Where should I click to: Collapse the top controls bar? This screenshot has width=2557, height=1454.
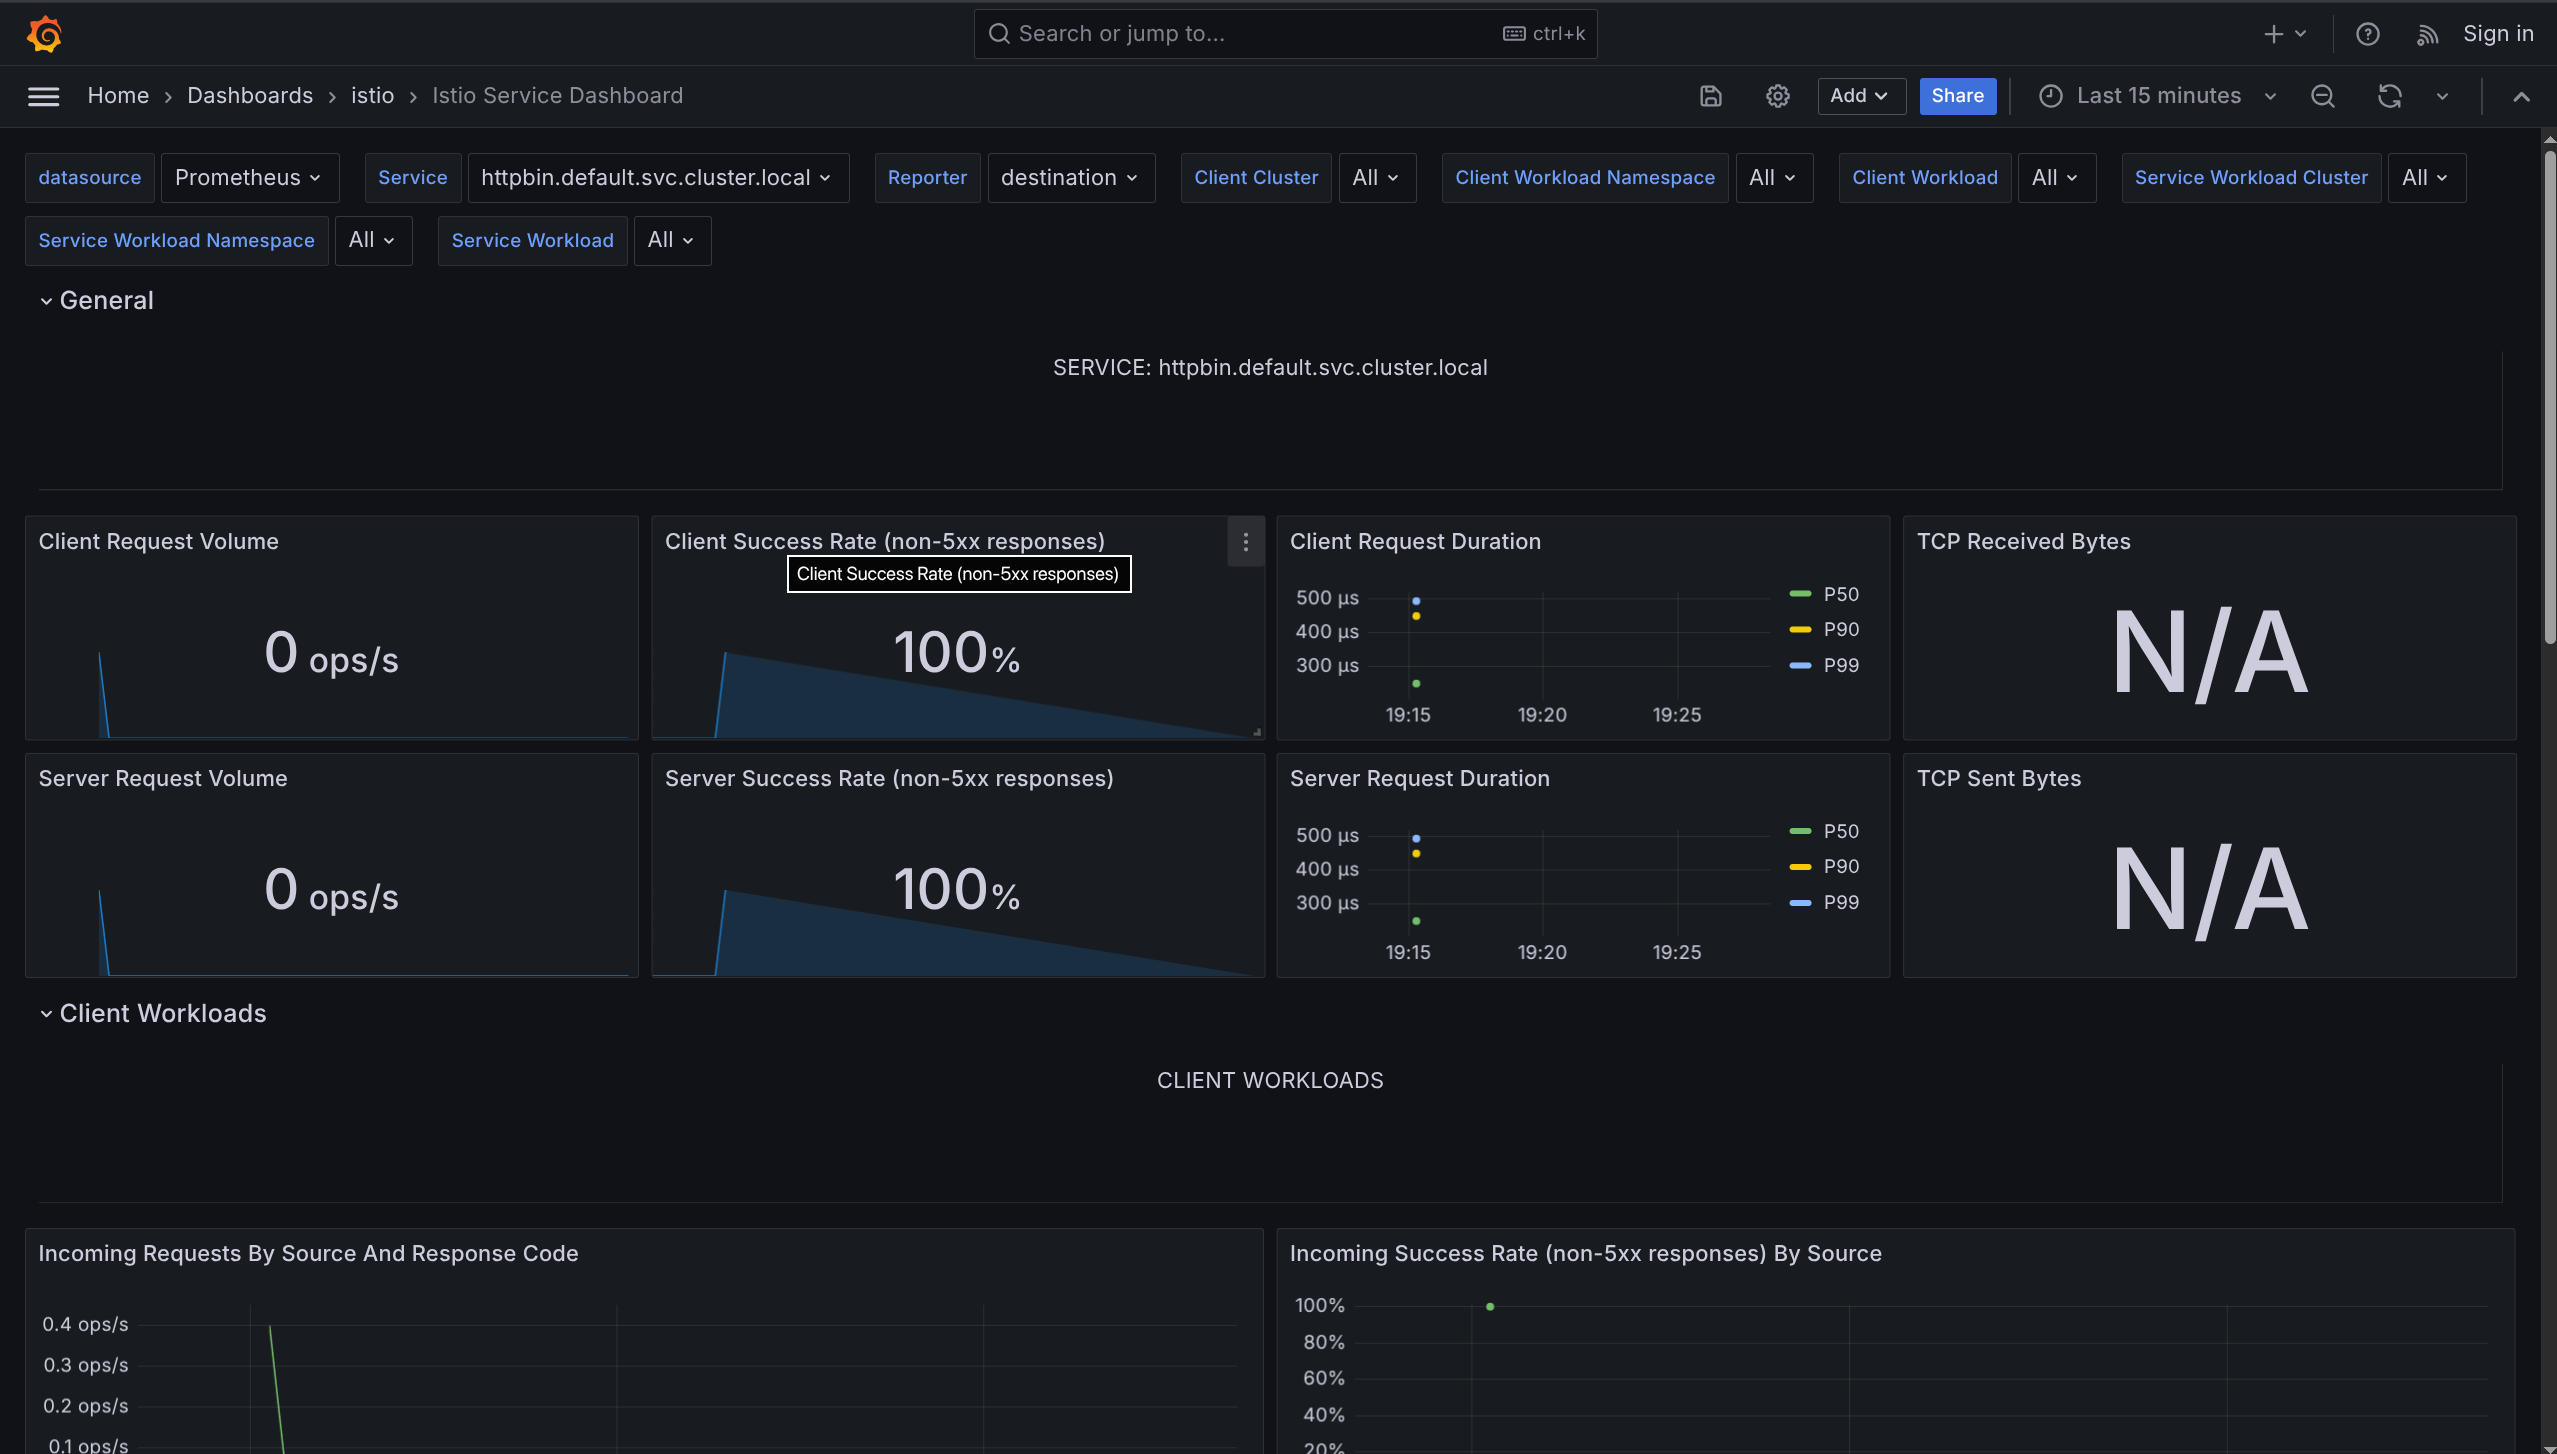pos(2521,96)
